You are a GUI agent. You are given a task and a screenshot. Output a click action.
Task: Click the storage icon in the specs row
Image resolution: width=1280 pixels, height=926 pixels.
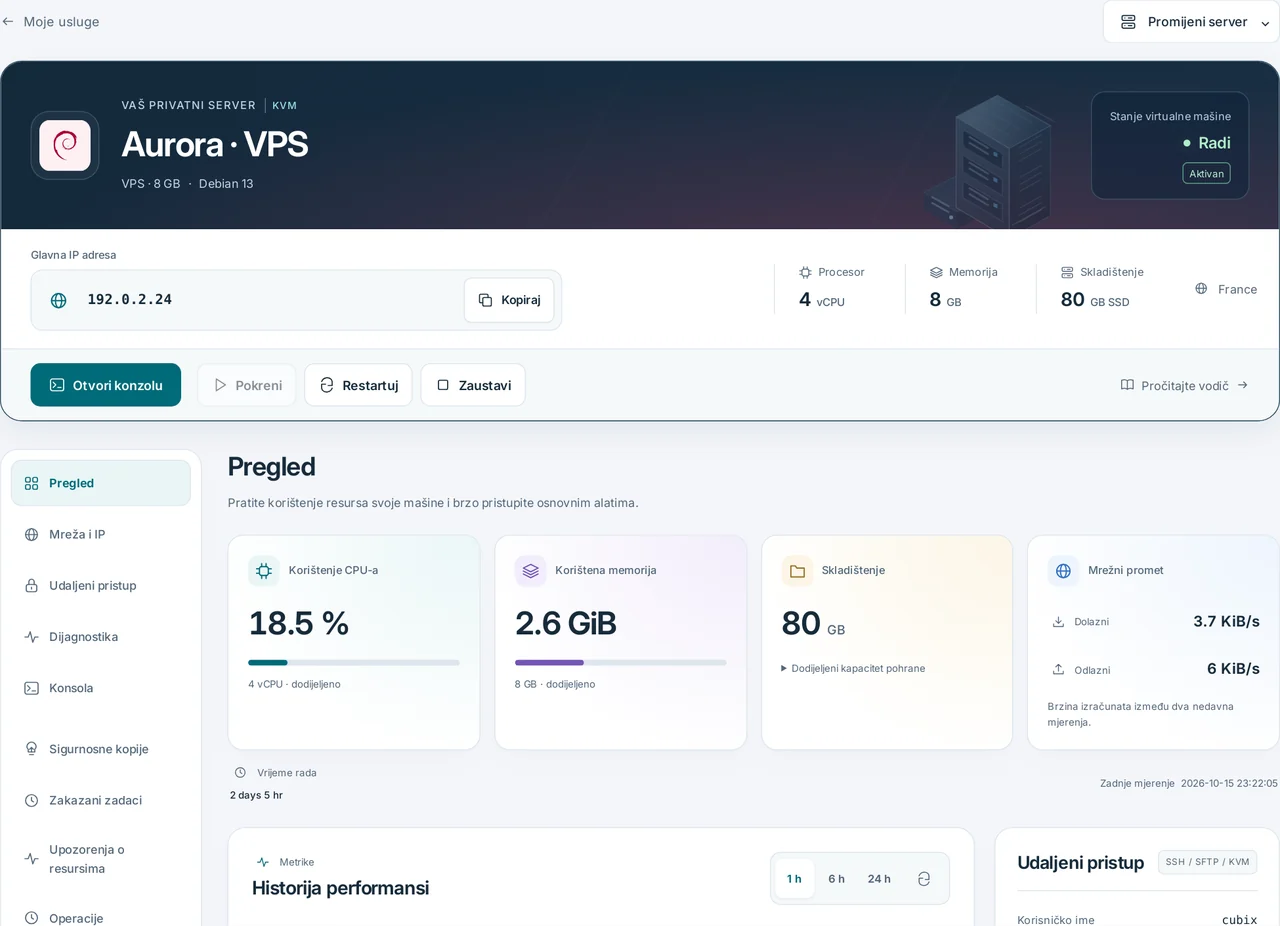point(1067,272)
